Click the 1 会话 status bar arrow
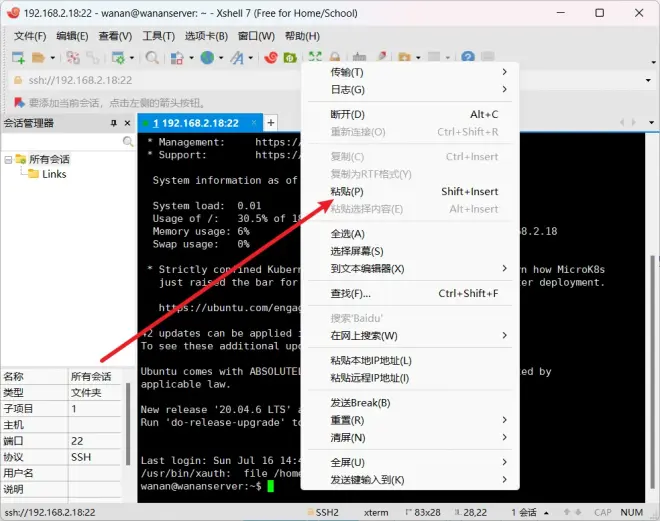This screenshot has height=521, width=660. coord(546,513)
